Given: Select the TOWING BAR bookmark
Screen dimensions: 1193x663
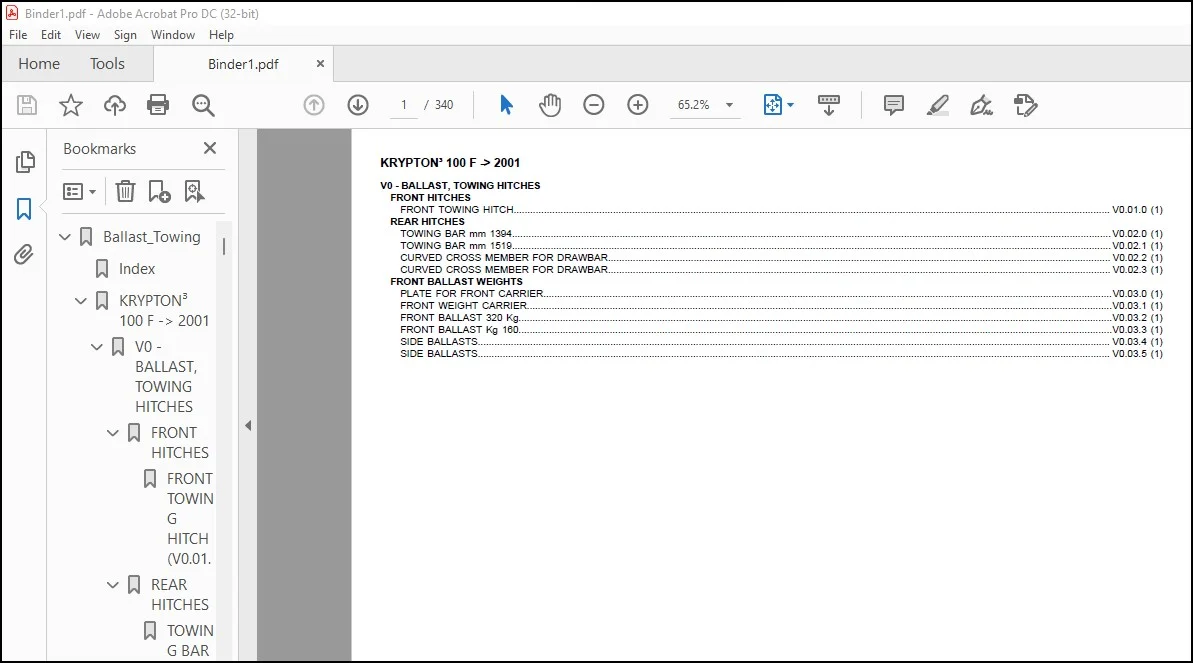Looking at the screenshot, I should click(189, 640).
